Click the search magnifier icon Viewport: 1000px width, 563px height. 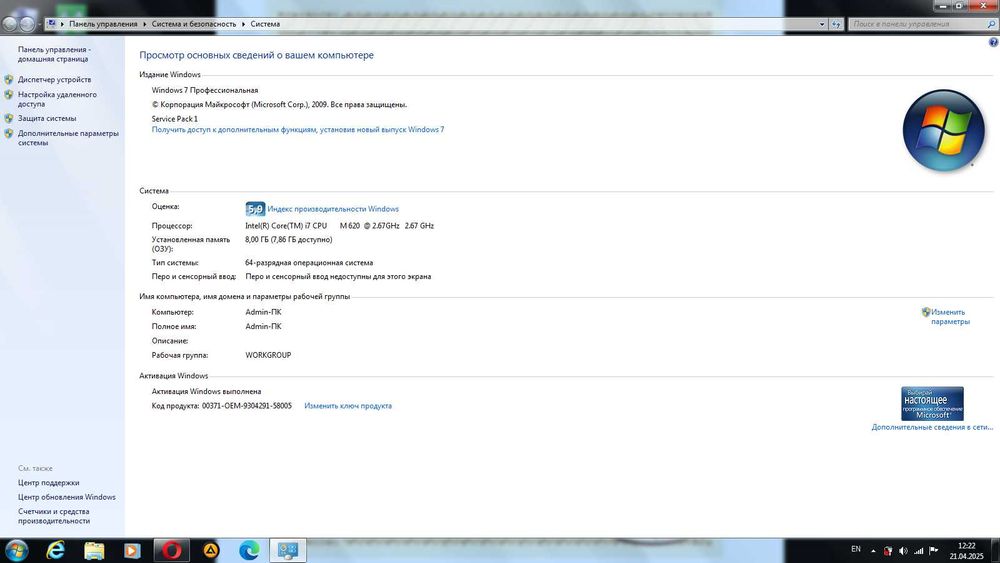[991, 24]
